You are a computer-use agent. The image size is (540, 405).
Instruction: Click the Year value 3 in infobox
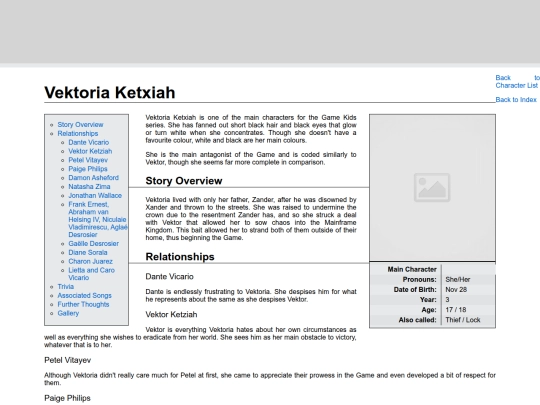(447, 300)
